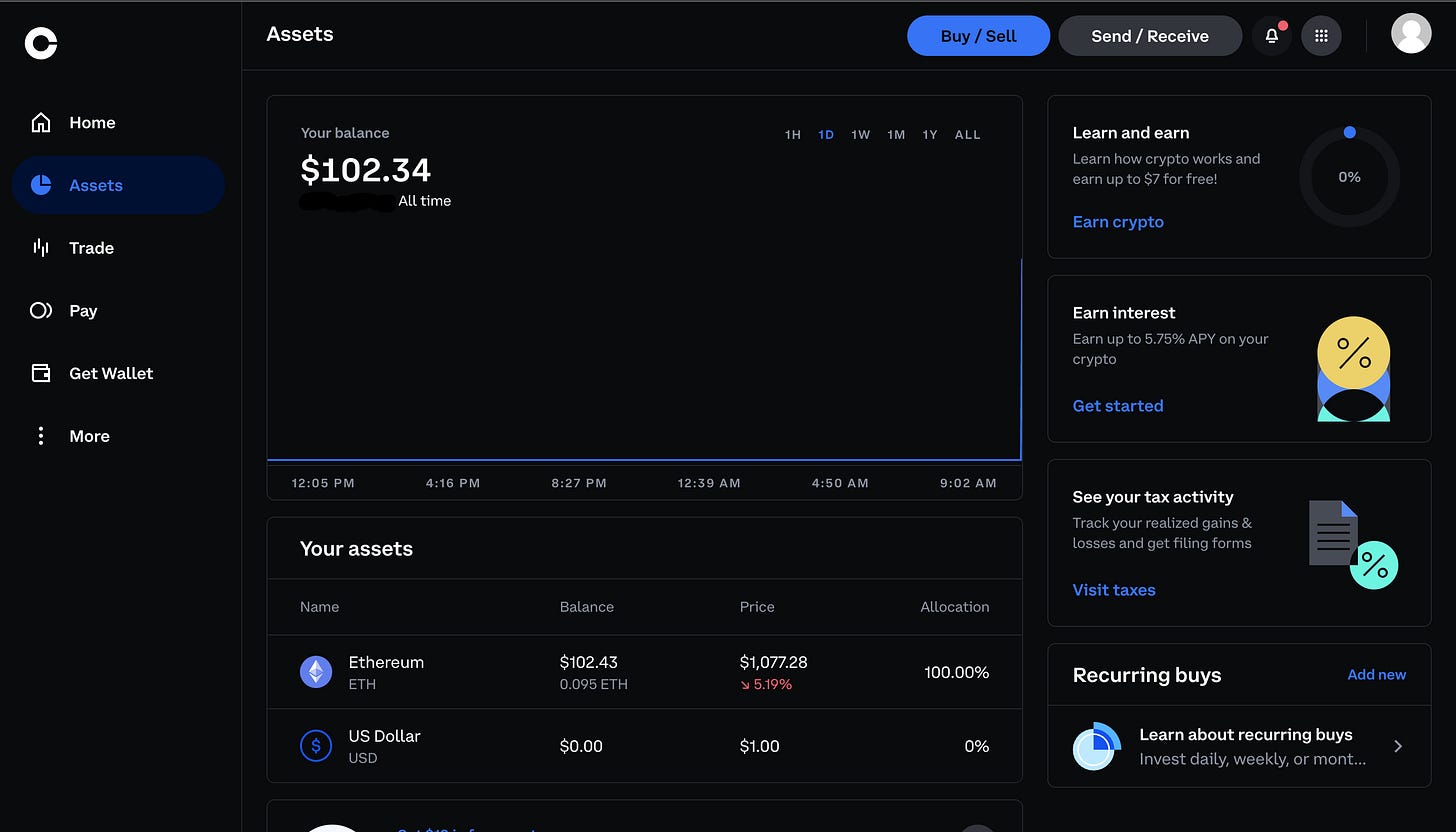Viewport: 1456px width, 832px height.
Task: Click the More three-dots icon
Action: tap(41, 436)
